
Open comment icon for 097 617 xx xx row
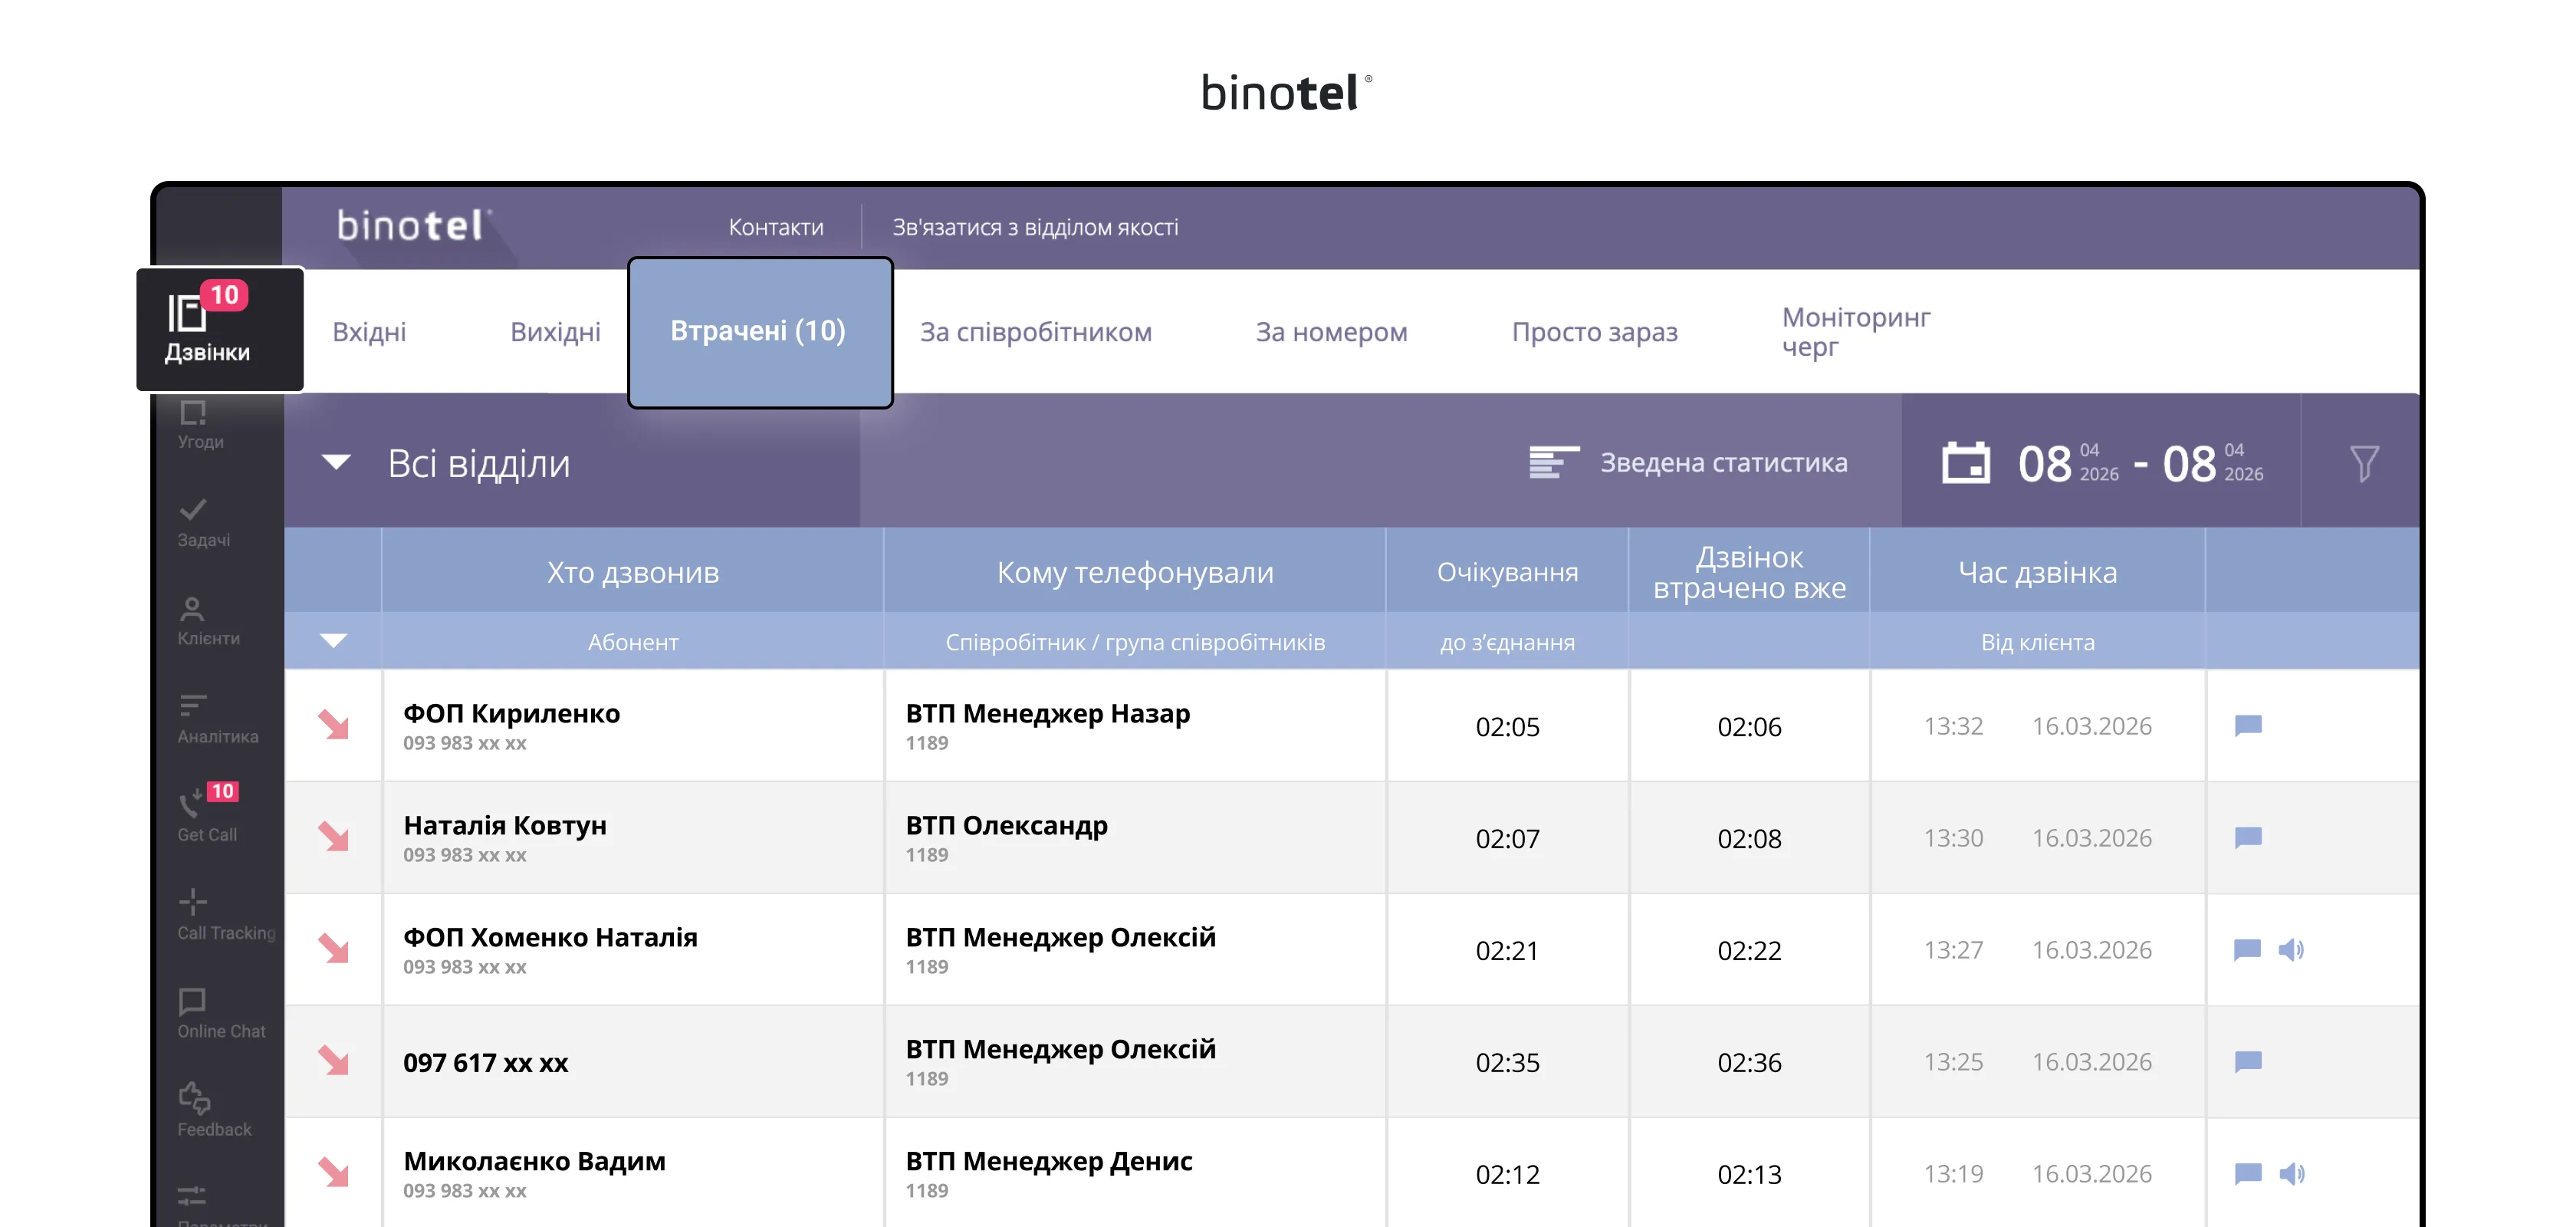pos(2248,1061)
